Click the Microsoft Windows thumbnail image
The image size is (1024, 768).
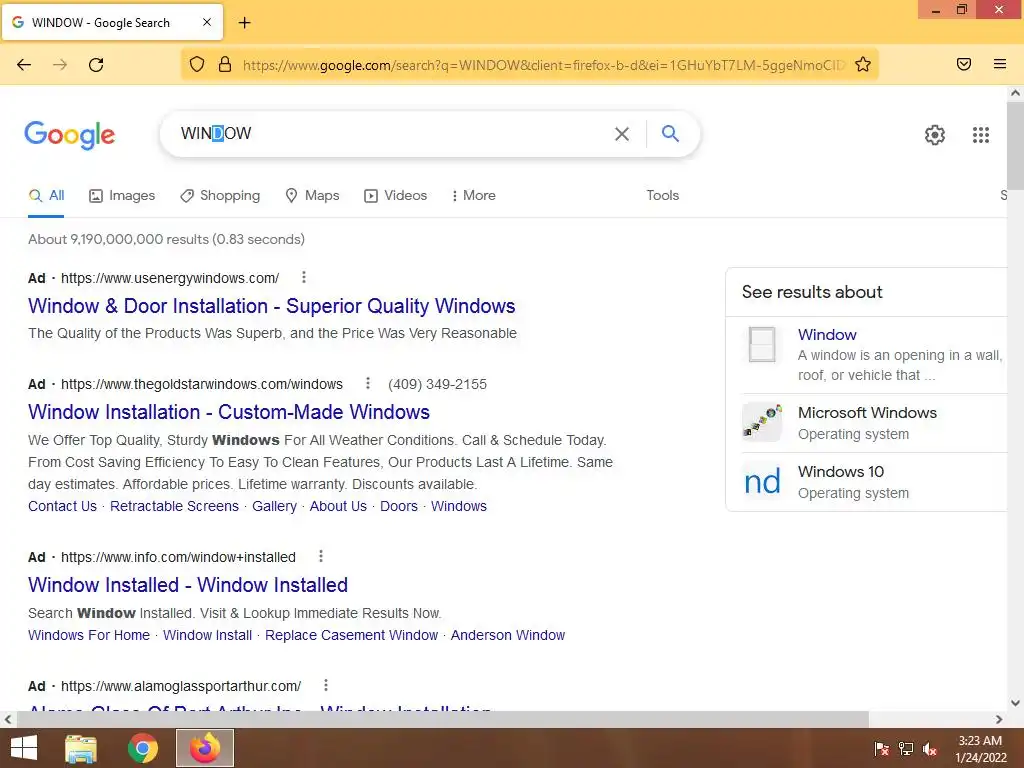pos(762,422)
